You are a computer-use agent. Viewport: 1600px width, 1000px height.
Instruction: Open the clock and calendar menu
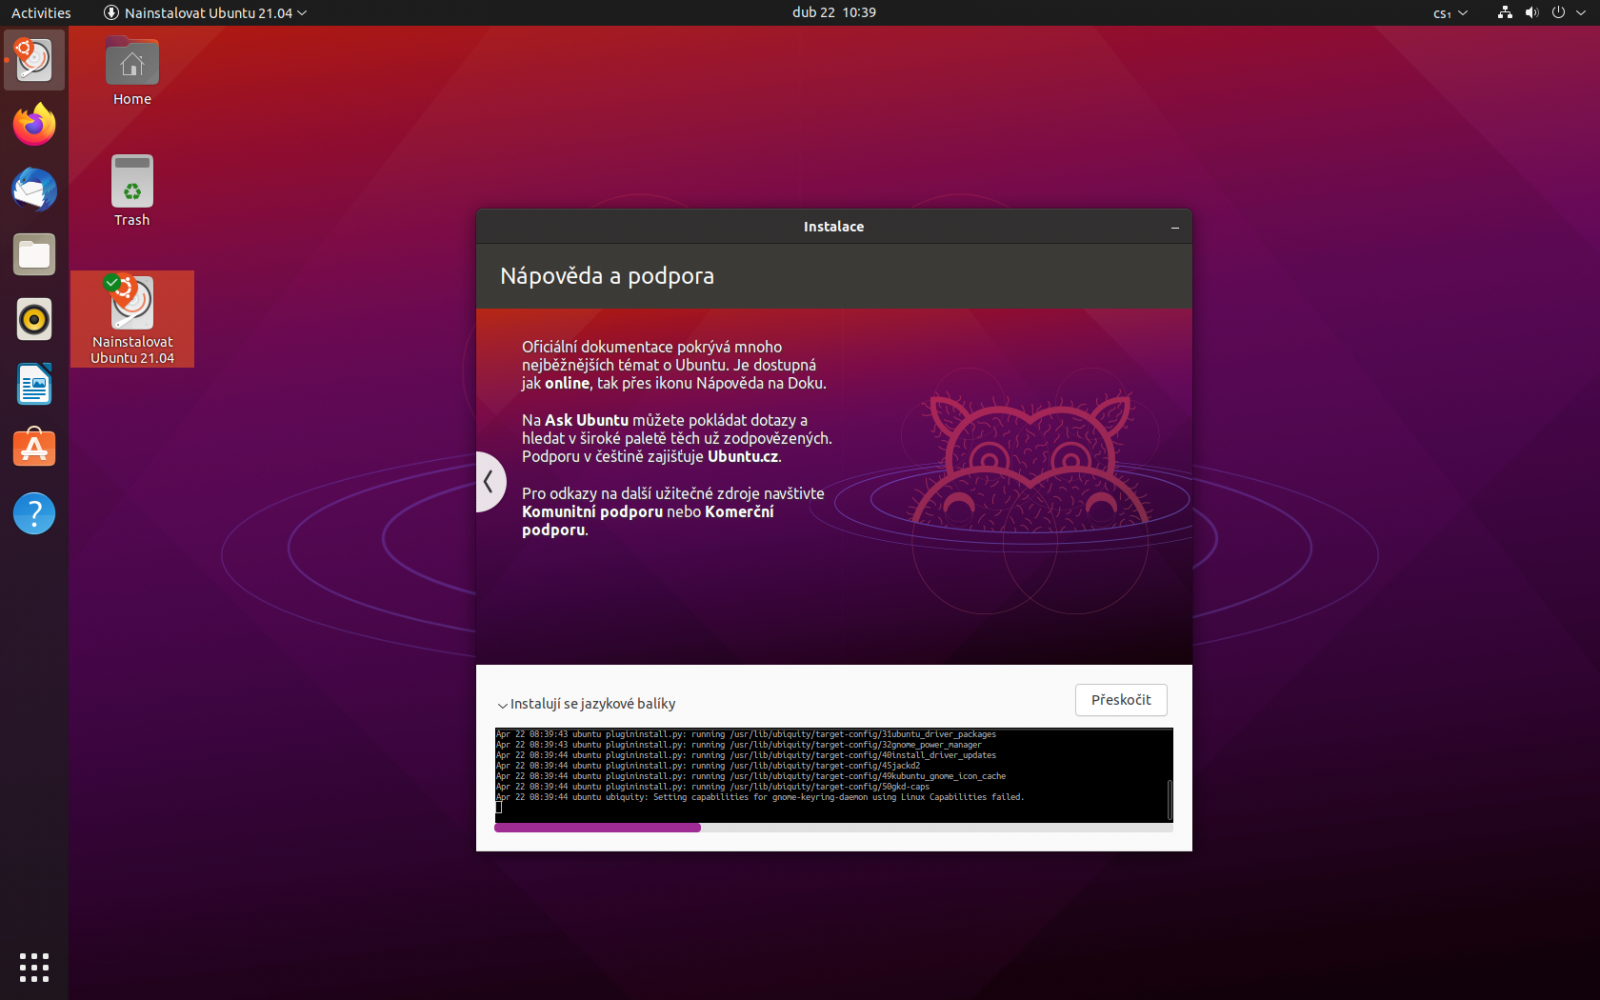coord(834,13)
